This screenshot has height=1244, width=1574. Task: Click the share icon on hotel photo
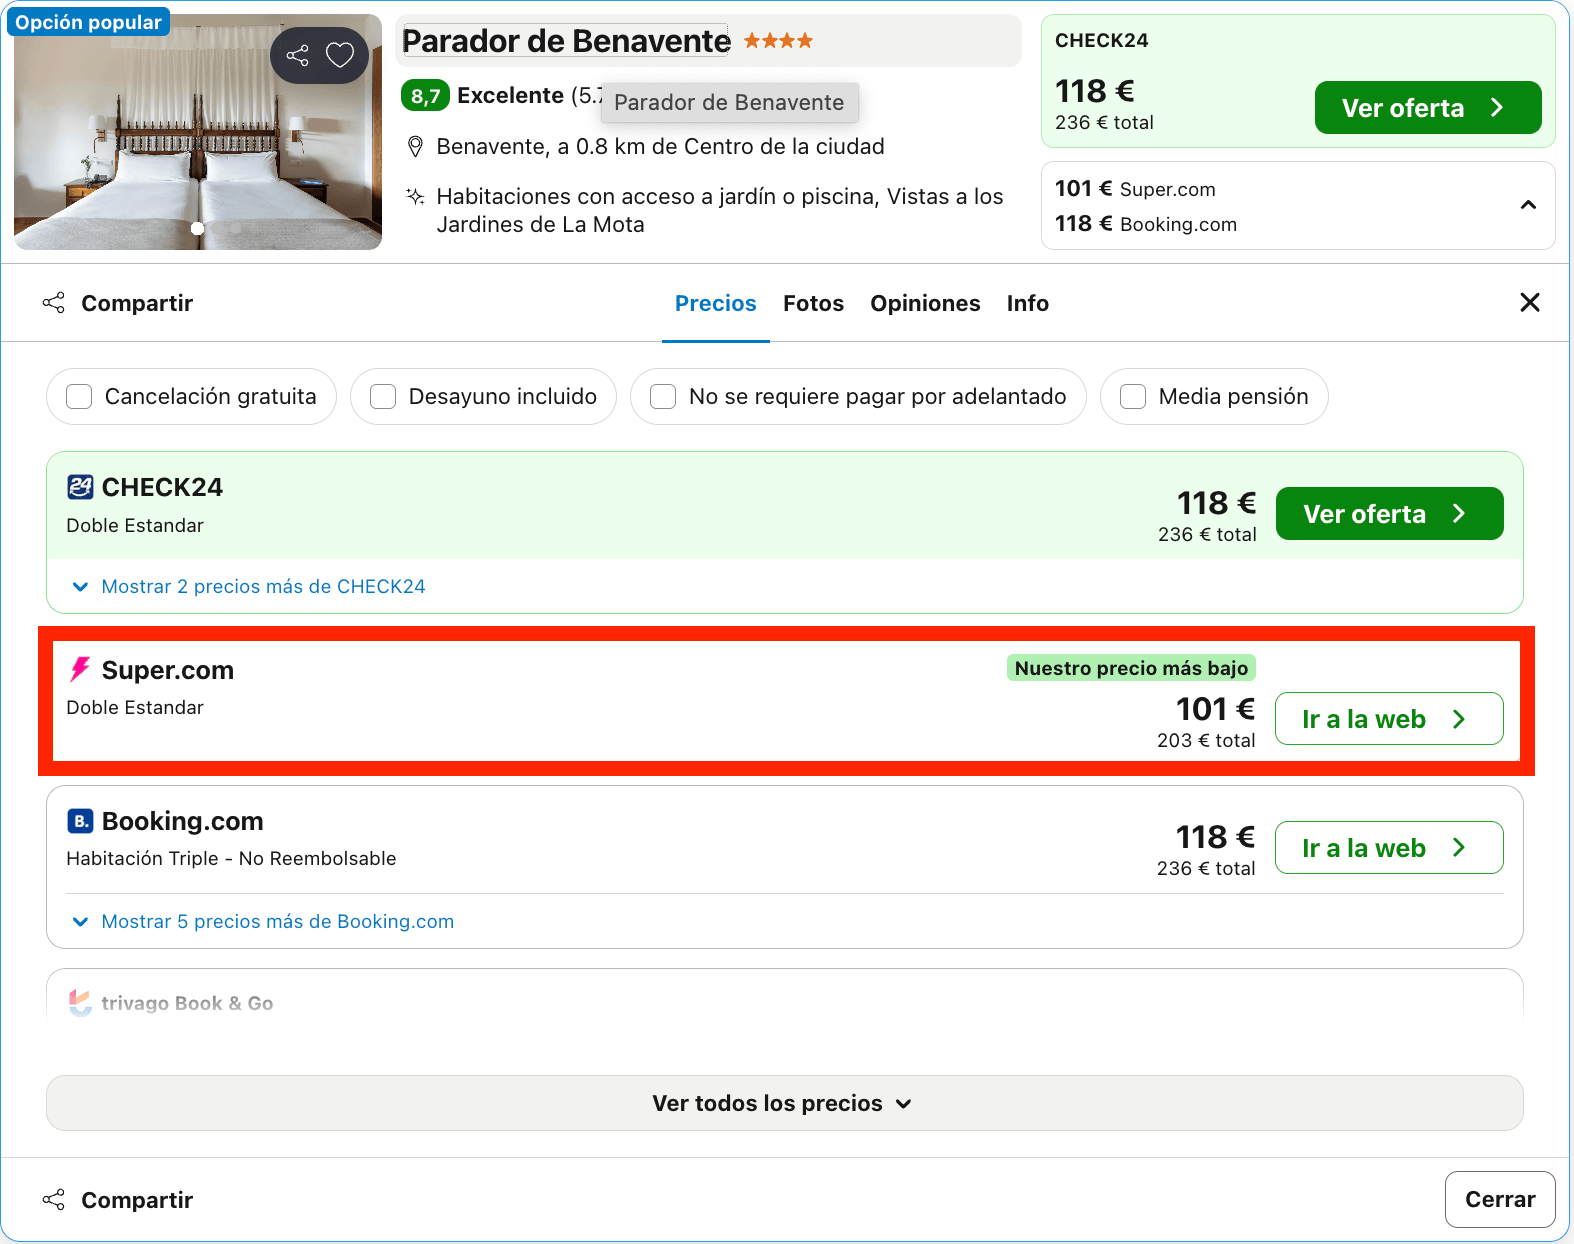pos(297,55)
